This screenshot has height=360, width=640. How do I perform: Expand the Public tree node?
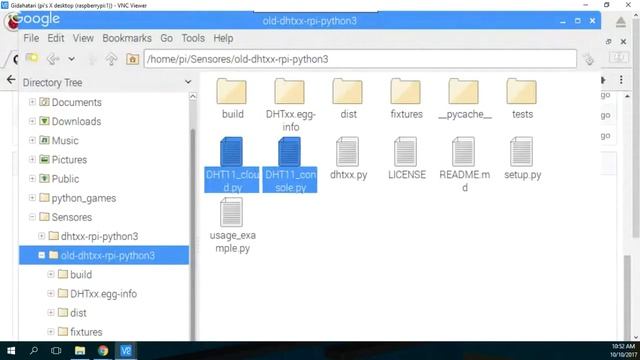tap(32, 178)
